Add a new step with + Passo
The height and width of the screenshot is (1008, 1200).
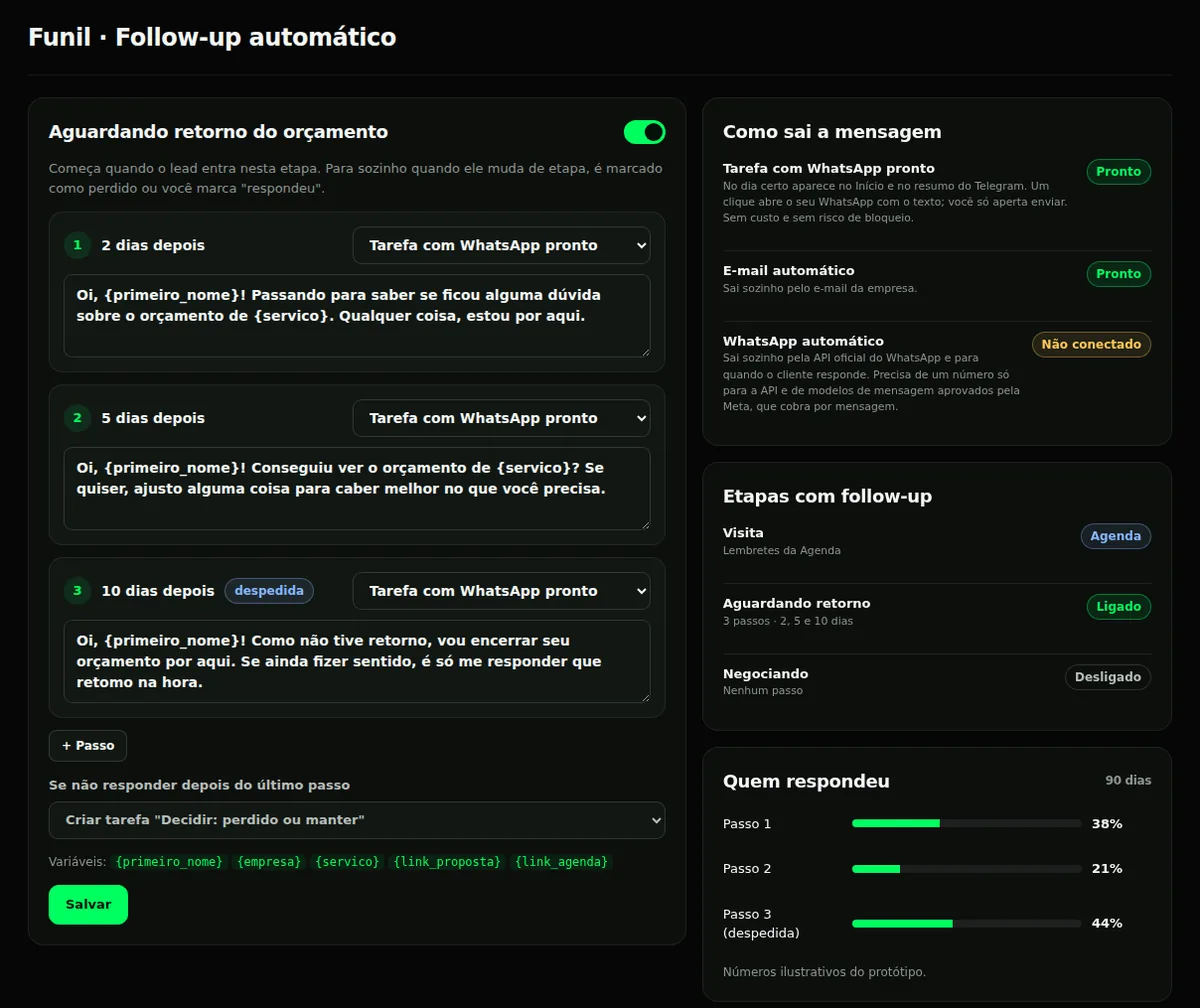click(88, 746)
